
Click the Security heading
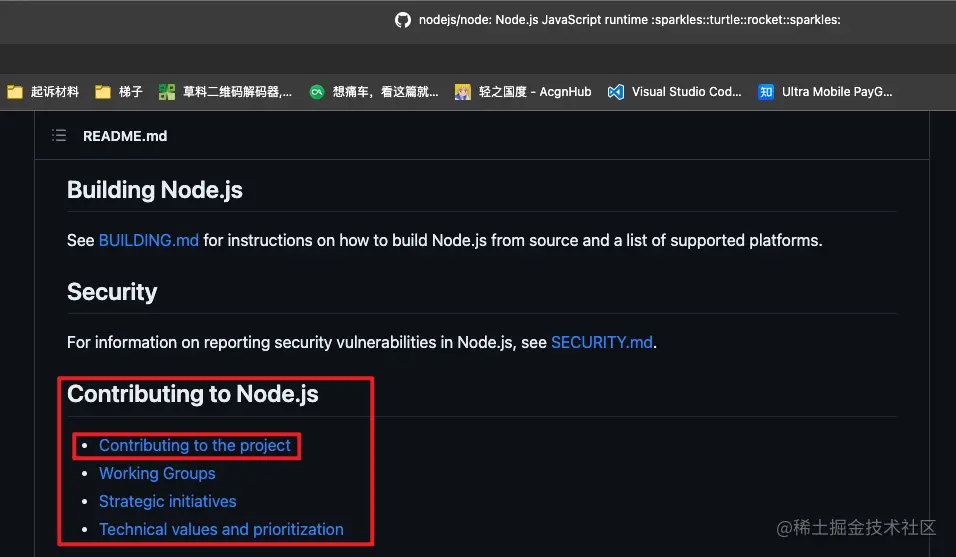pos(112,291)
